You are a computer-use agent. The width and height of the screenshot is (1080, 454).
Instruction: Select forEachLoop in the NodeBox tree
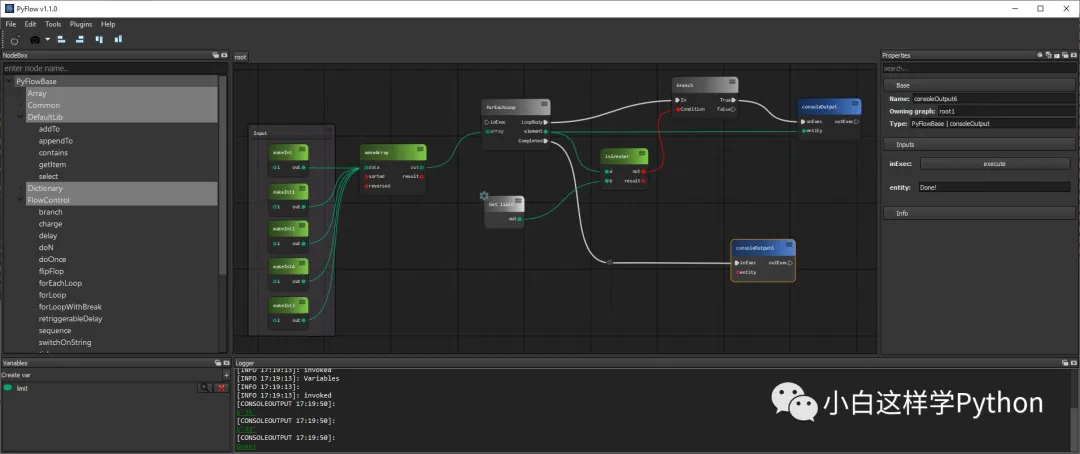pyautogui.click(x=60, y=283)
